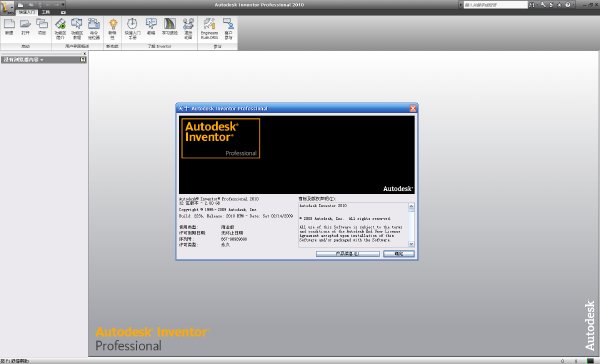Screen dimensions: 600x364
Task: Click the Favorites star icon in title bar
Action: 559,5
